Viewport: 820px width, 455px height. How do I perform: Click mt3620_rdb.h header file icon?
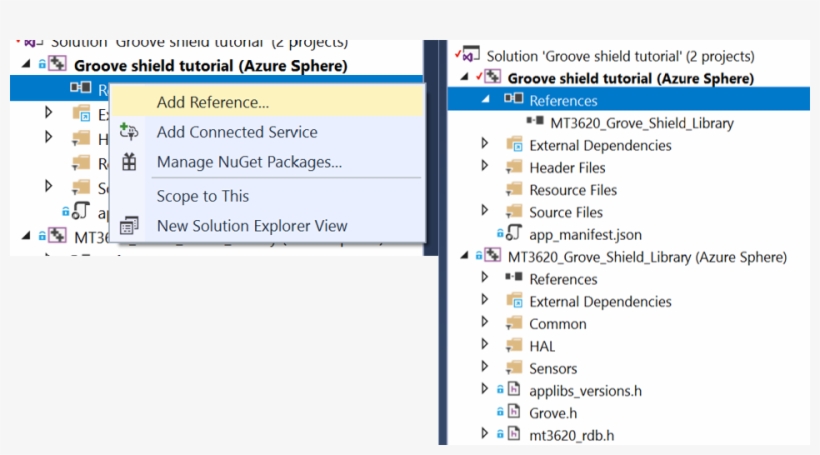(514, 434)
